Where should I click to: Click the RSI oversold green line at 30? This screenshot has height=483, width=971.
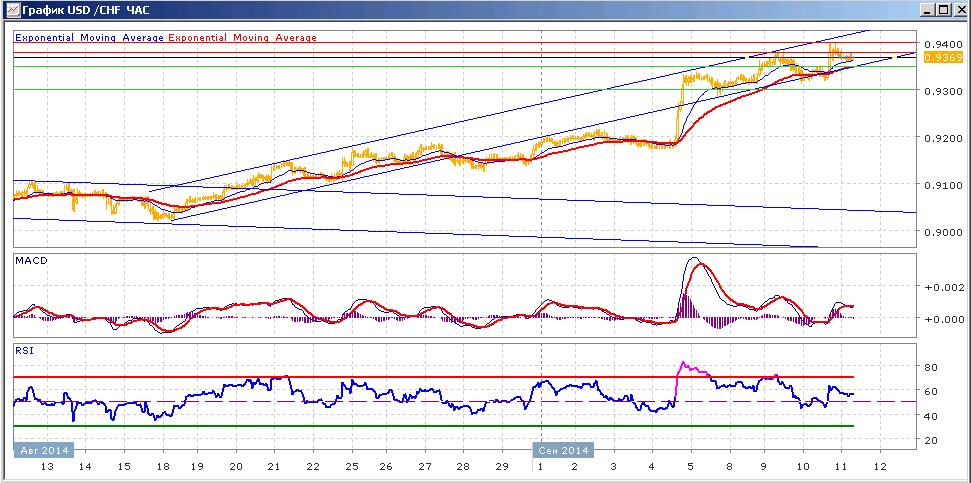433,425
